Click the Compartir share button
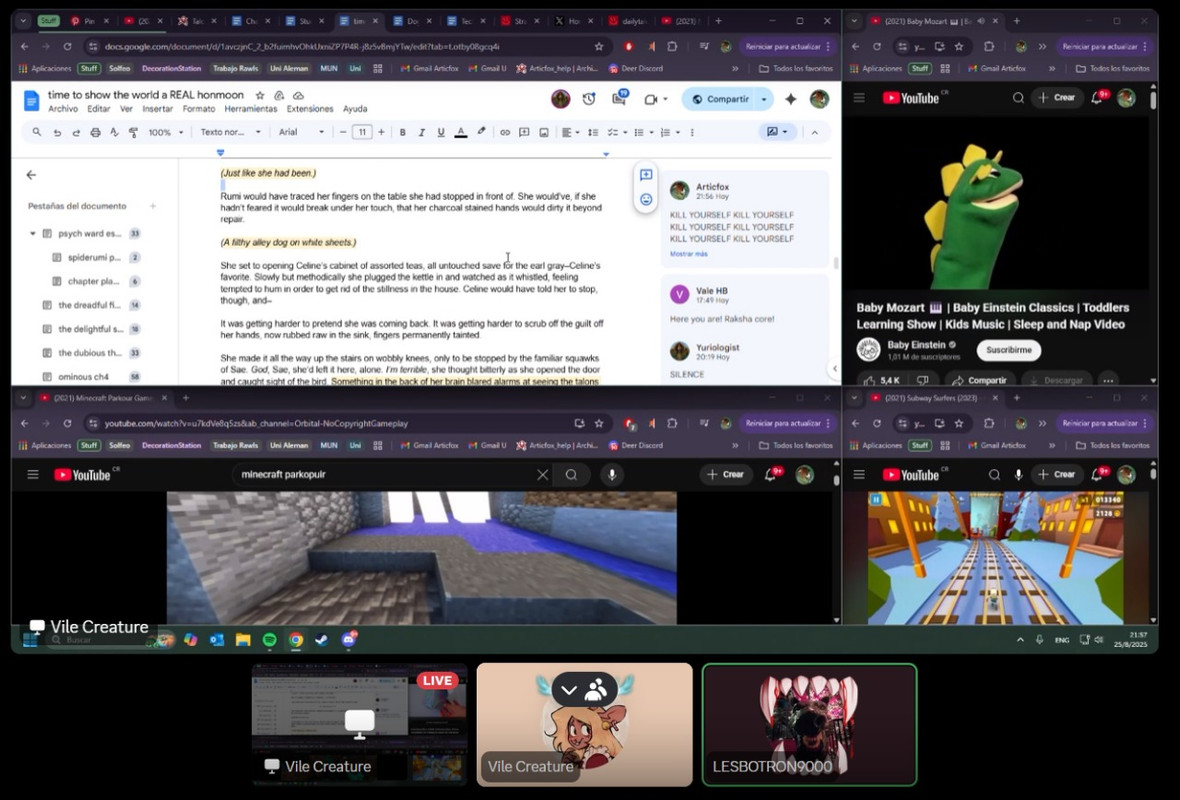The width and height of the screenshot is (1180, 800). (x=719, y=99)
